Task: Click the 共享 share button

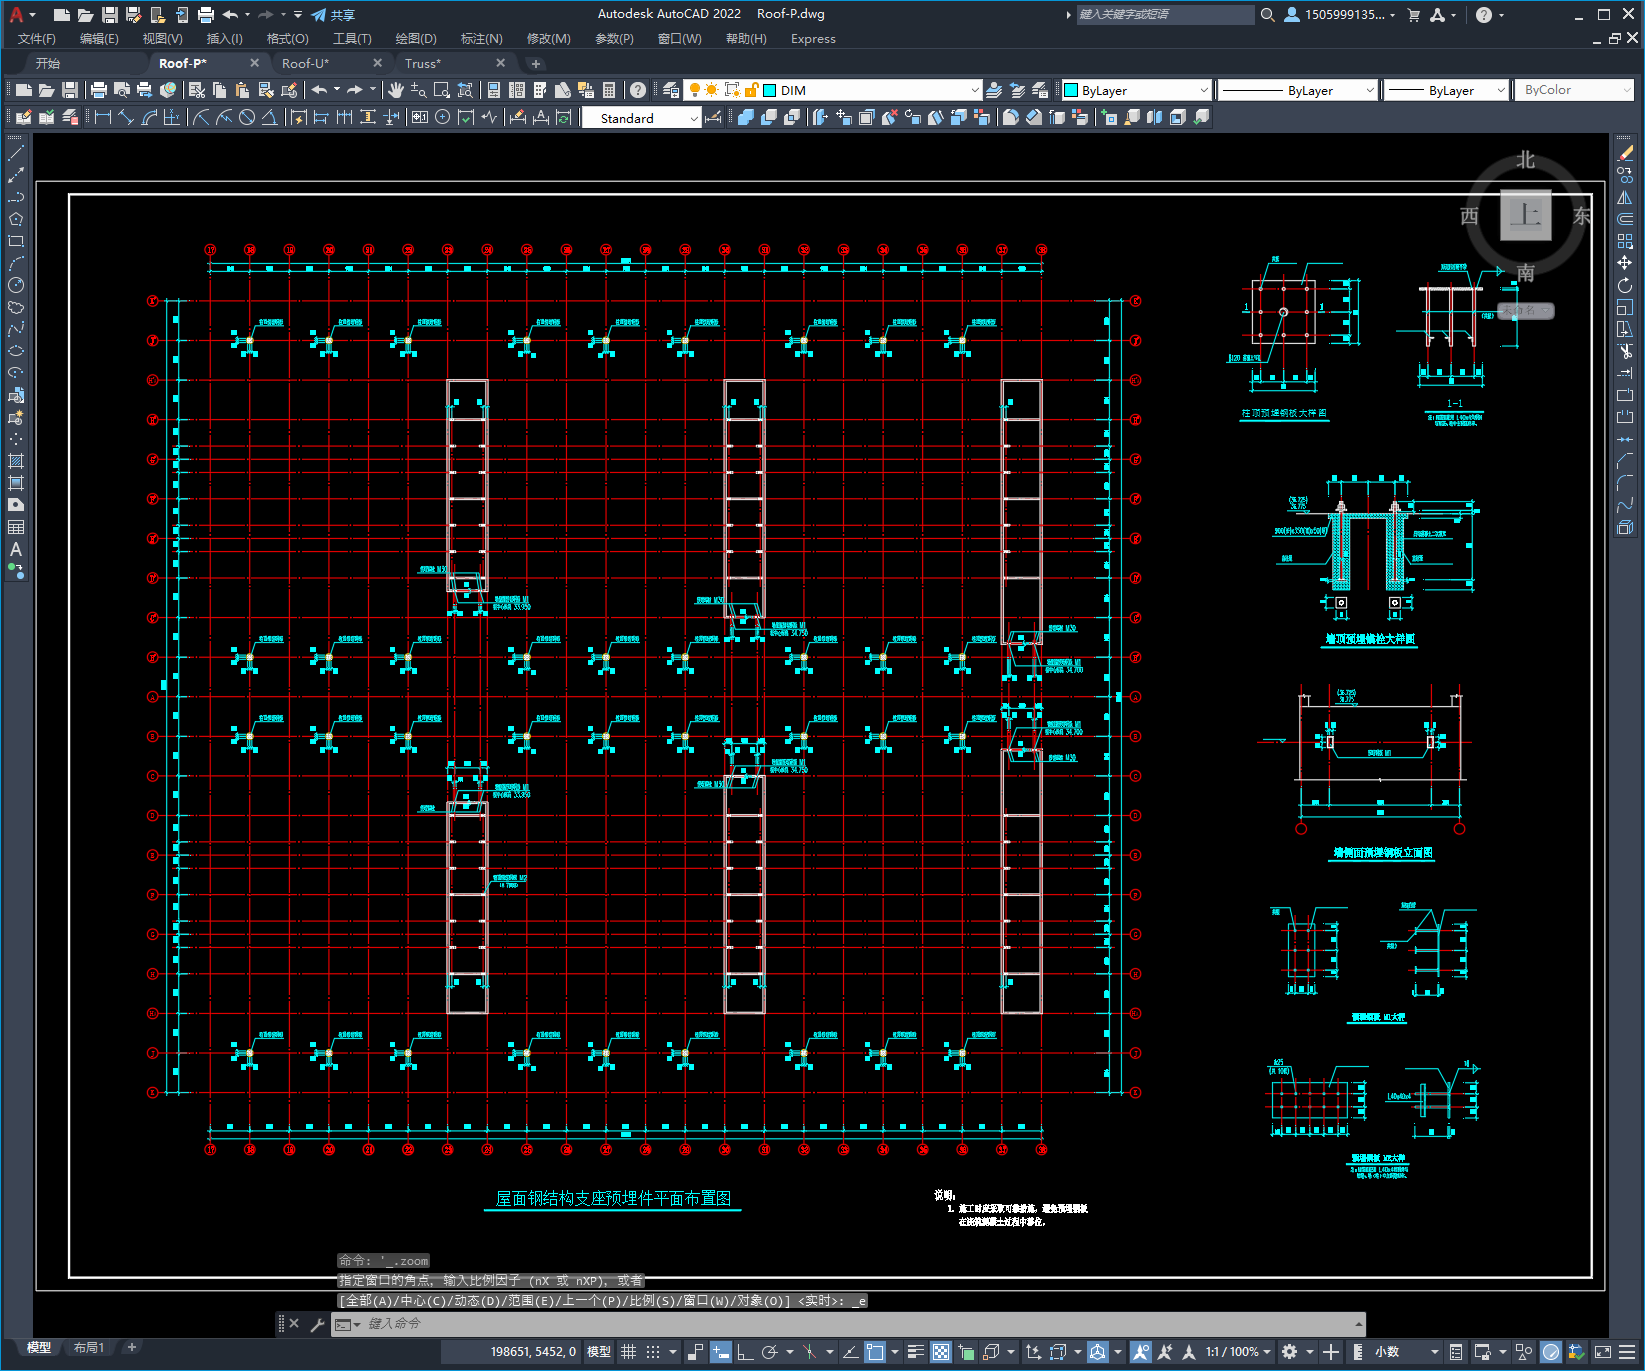Action: point(333,15)
